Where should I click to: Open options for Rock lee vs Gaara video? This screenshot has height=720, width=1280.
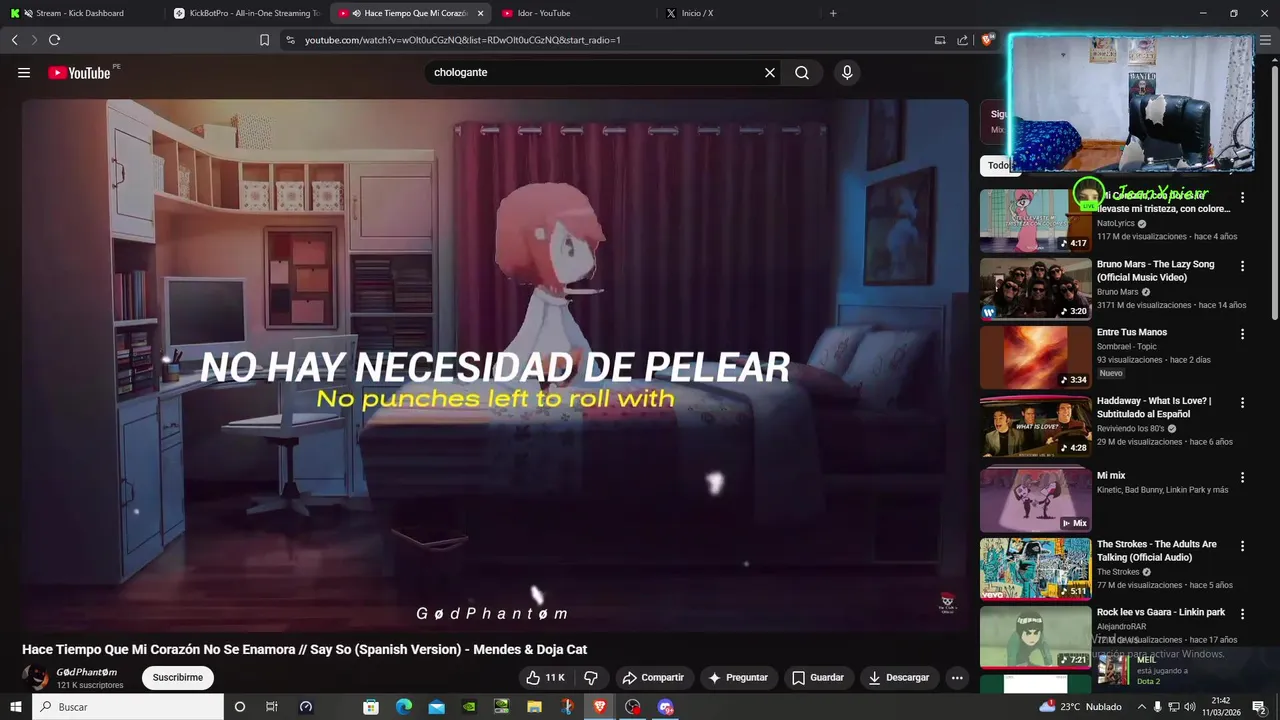tap(1243, 614)
